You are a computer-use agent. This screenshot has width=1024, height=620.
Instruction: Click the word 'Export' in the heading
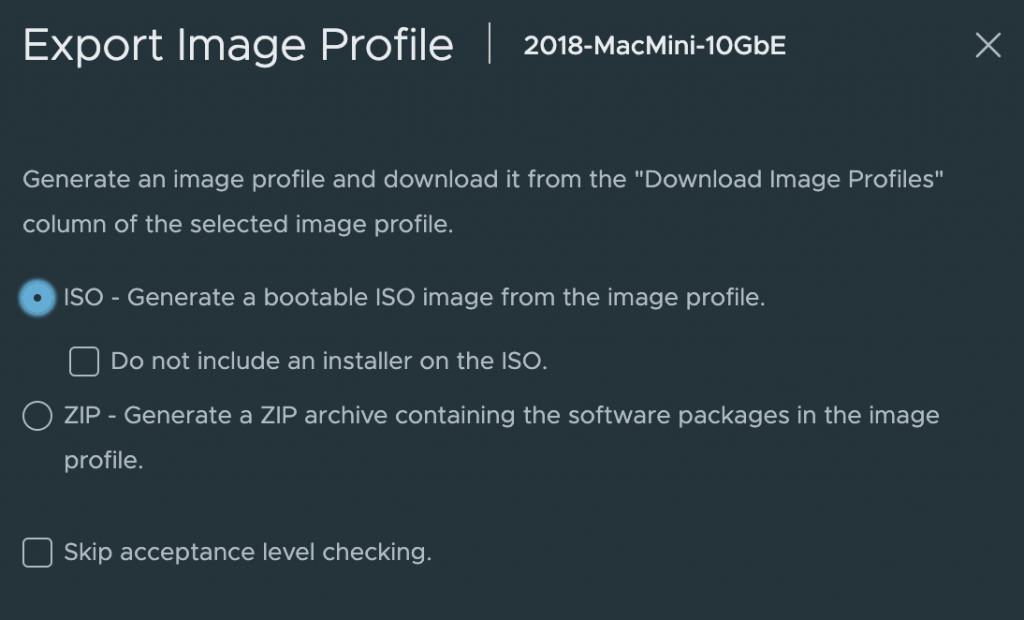(85, 46)
